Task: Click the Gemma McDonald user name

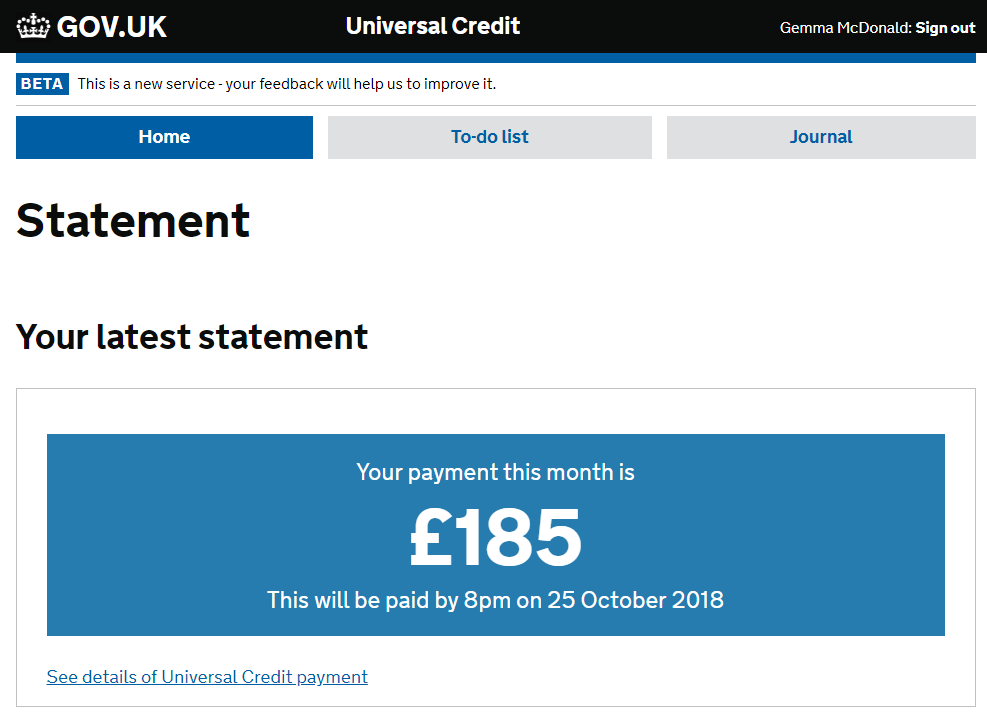Action: tap(845, 28)
